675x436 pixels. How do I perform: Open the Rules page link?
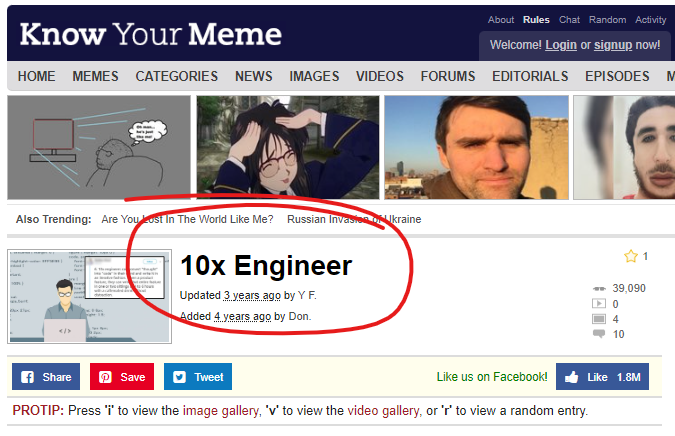(x=536, y=20)
